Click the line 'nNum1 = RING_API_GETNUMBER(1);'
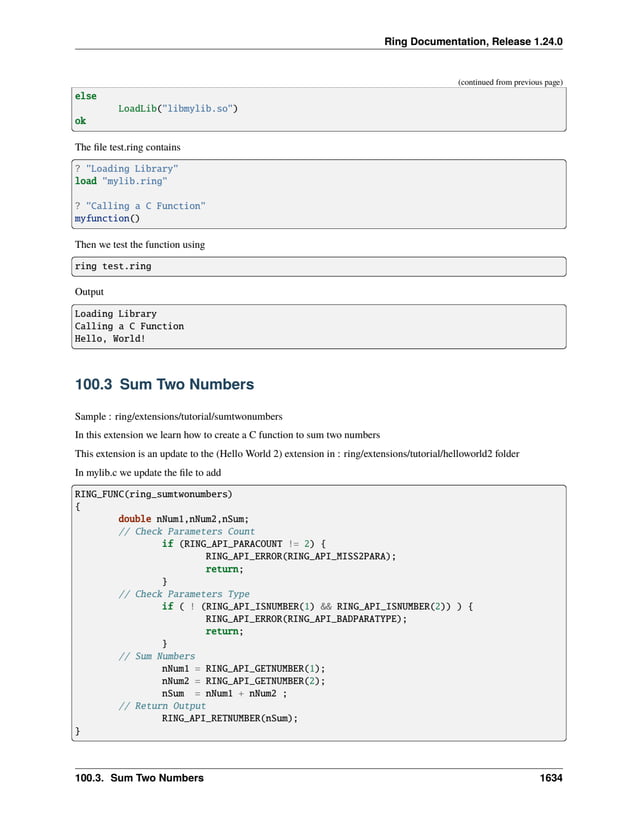Image resolution: width=638 pixels, height=825 pixels. pos(244,669)
